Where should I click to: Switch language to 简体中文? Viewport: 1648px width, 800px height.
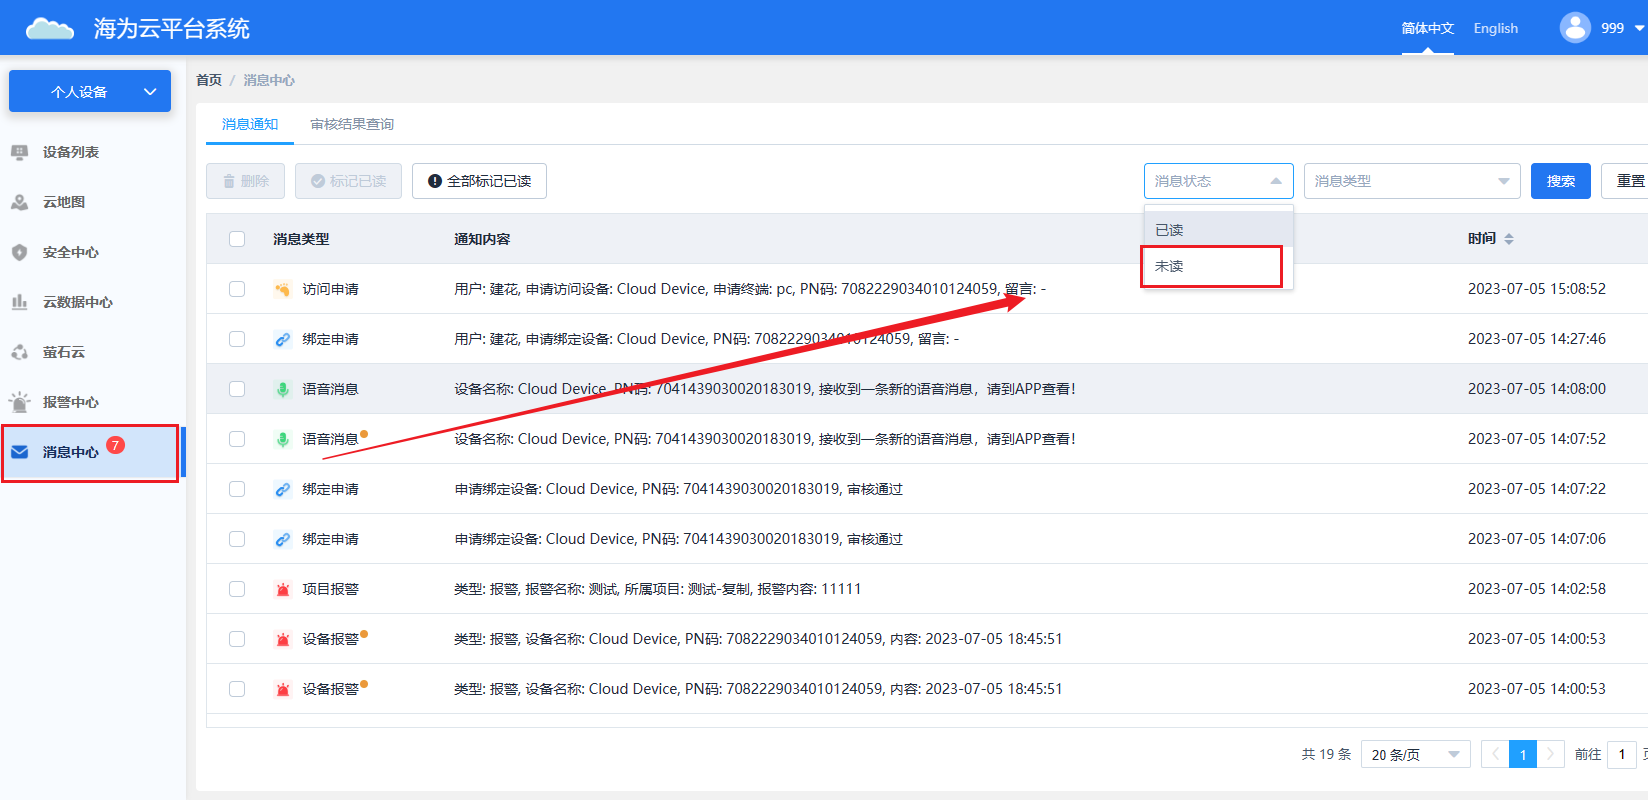click(x=1427, y=28)
